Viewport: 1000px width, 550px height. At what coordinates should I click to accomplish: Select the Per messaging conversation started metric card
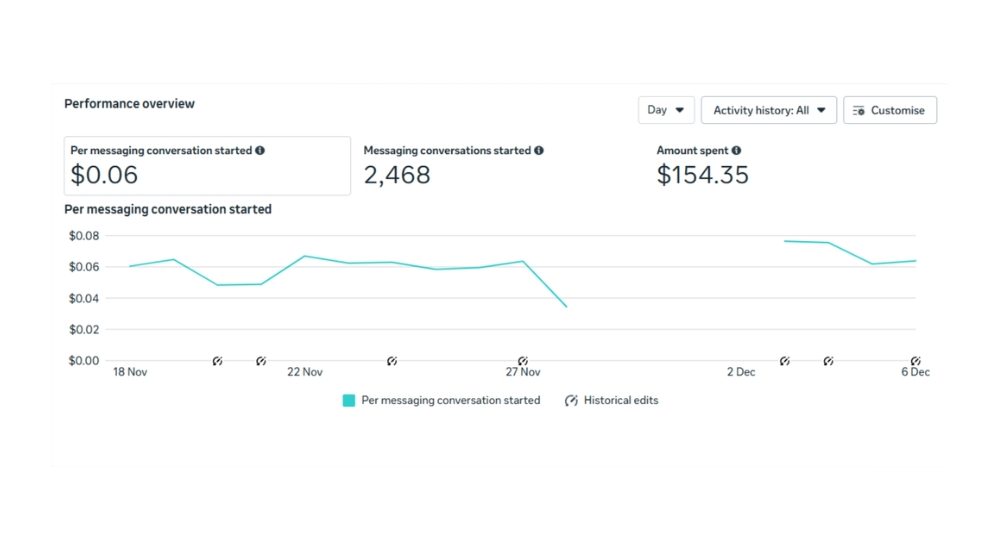click(207, 166)
